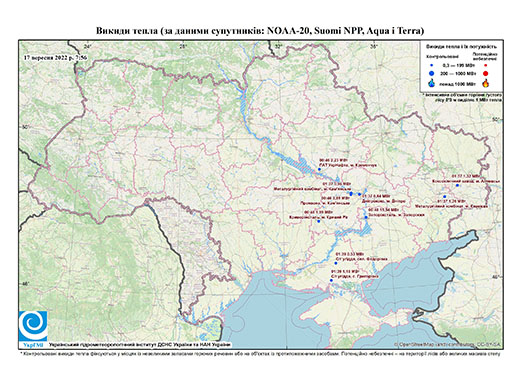Viewport: 520px width, 368px height.
Task: Click the blue marker at Zaporizhstal, Zaporizhzhia
Action: (366, 217)
